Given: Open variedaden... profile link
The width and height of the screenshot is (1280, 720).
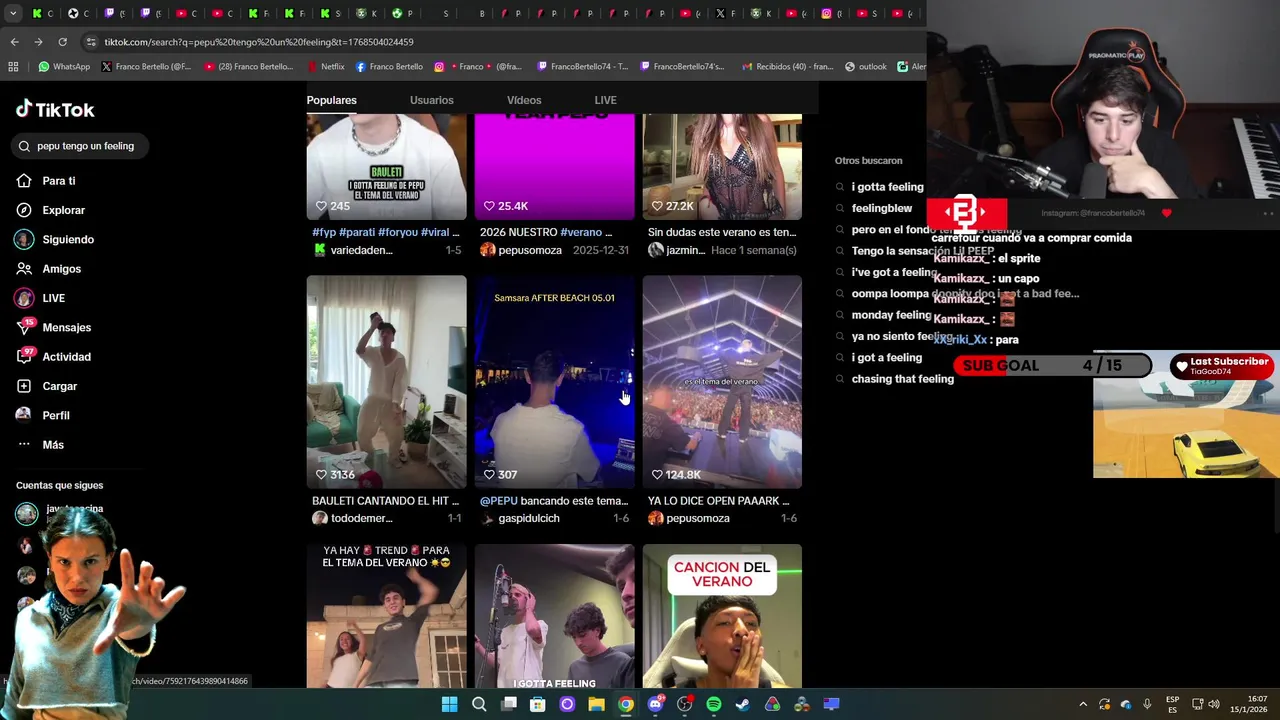Looking at the screenshot, I should coord(361,250).
